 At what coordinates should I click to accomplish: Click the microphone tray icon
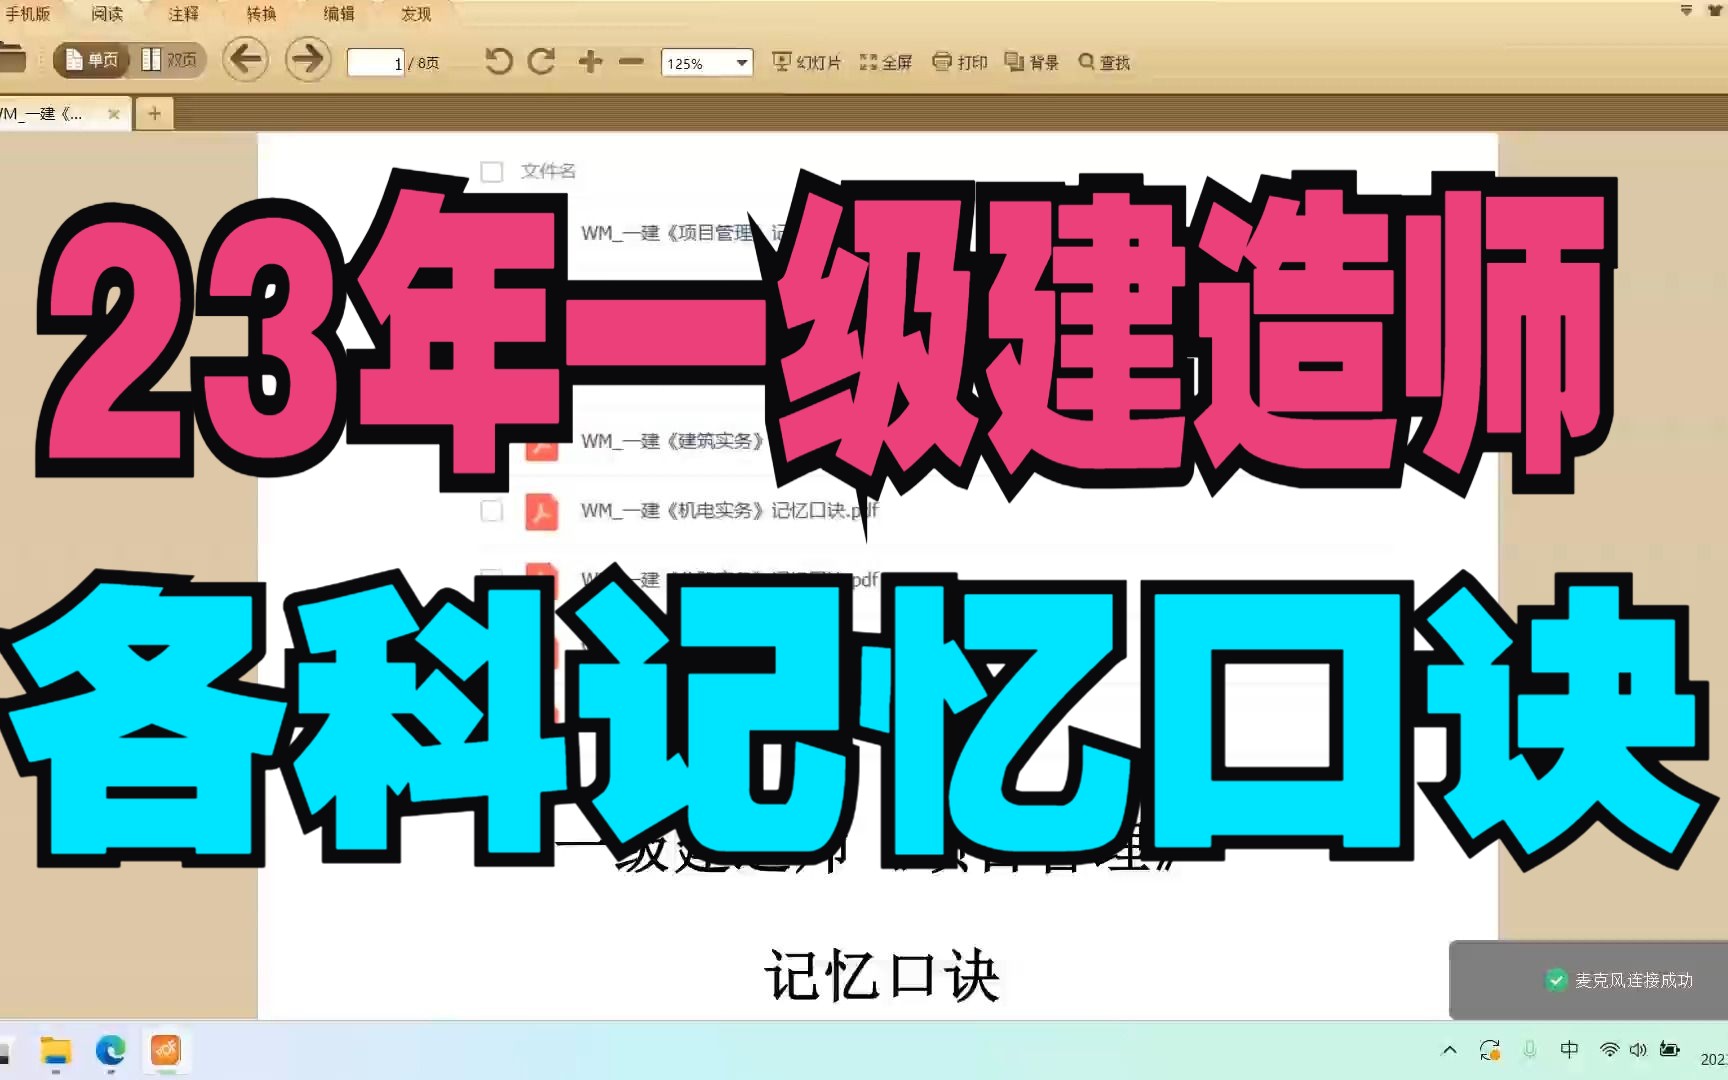click(1529, 1050)
